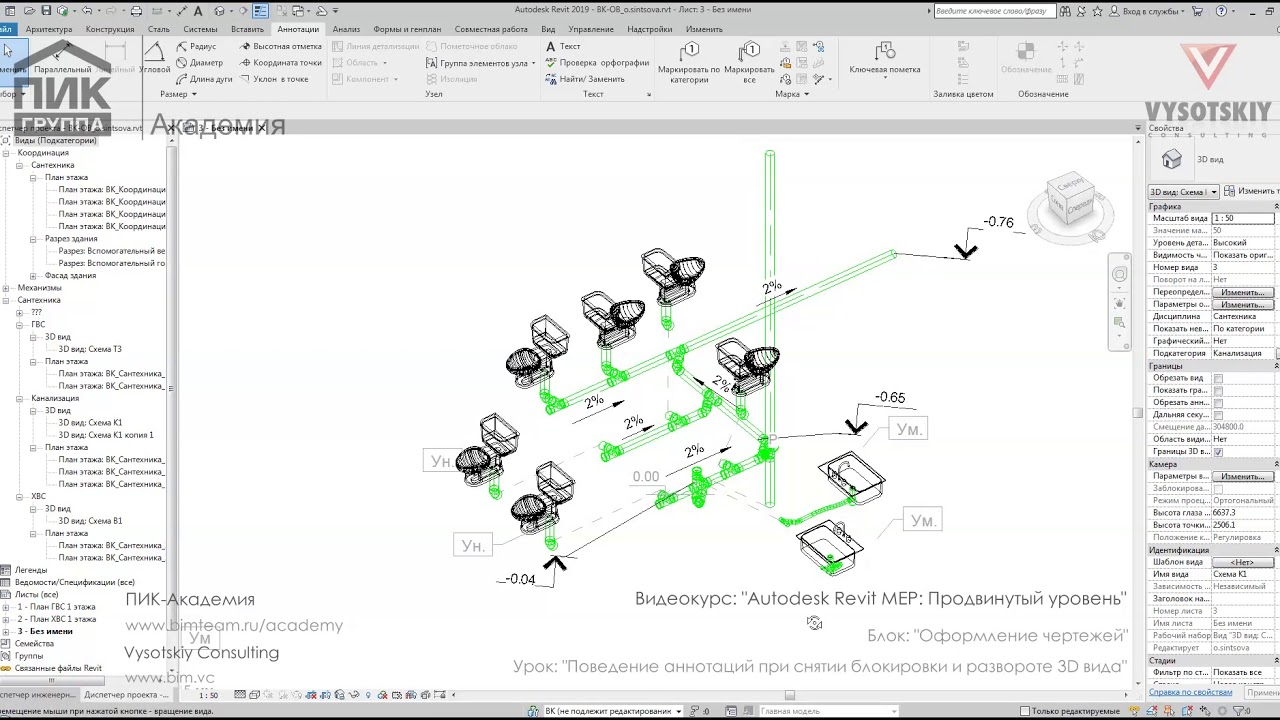Expand the 'Фасад здания' tree node
The image size is (1280, 720).
[x=33, y=275]
